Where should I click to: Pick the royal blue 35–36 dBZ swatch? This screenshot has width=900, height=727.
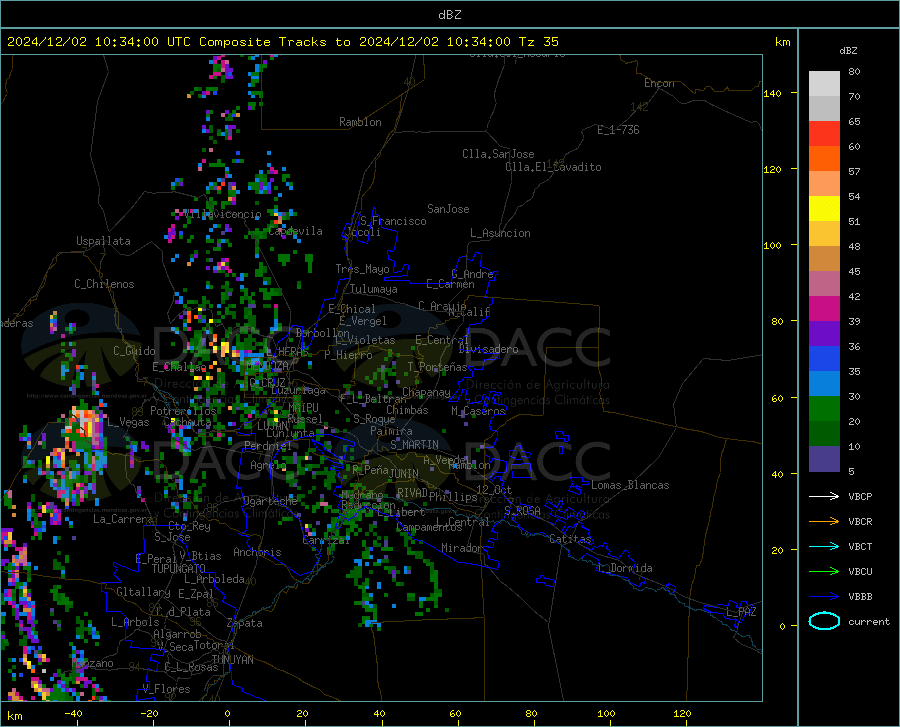[x=824, y=359]
